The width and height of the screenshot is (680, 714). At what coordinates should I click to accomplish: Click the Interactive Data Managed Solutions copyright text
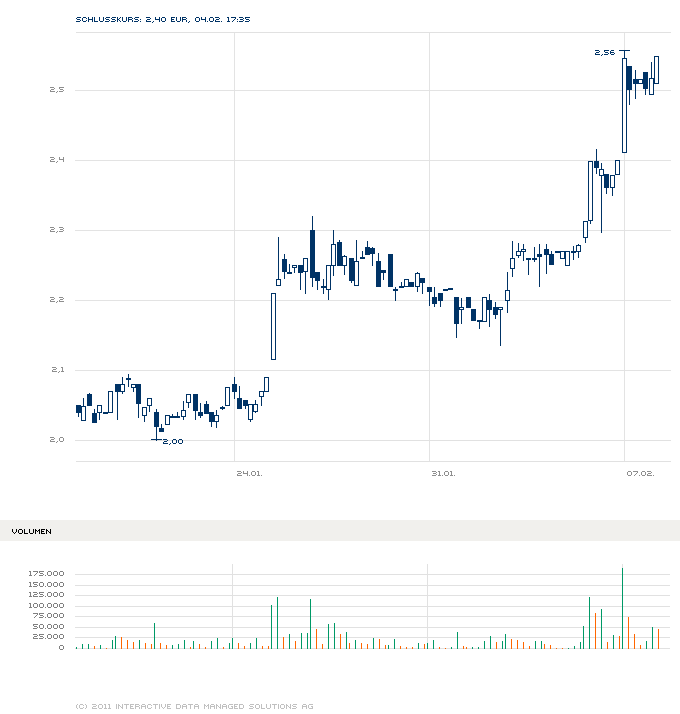pos(194,706)
